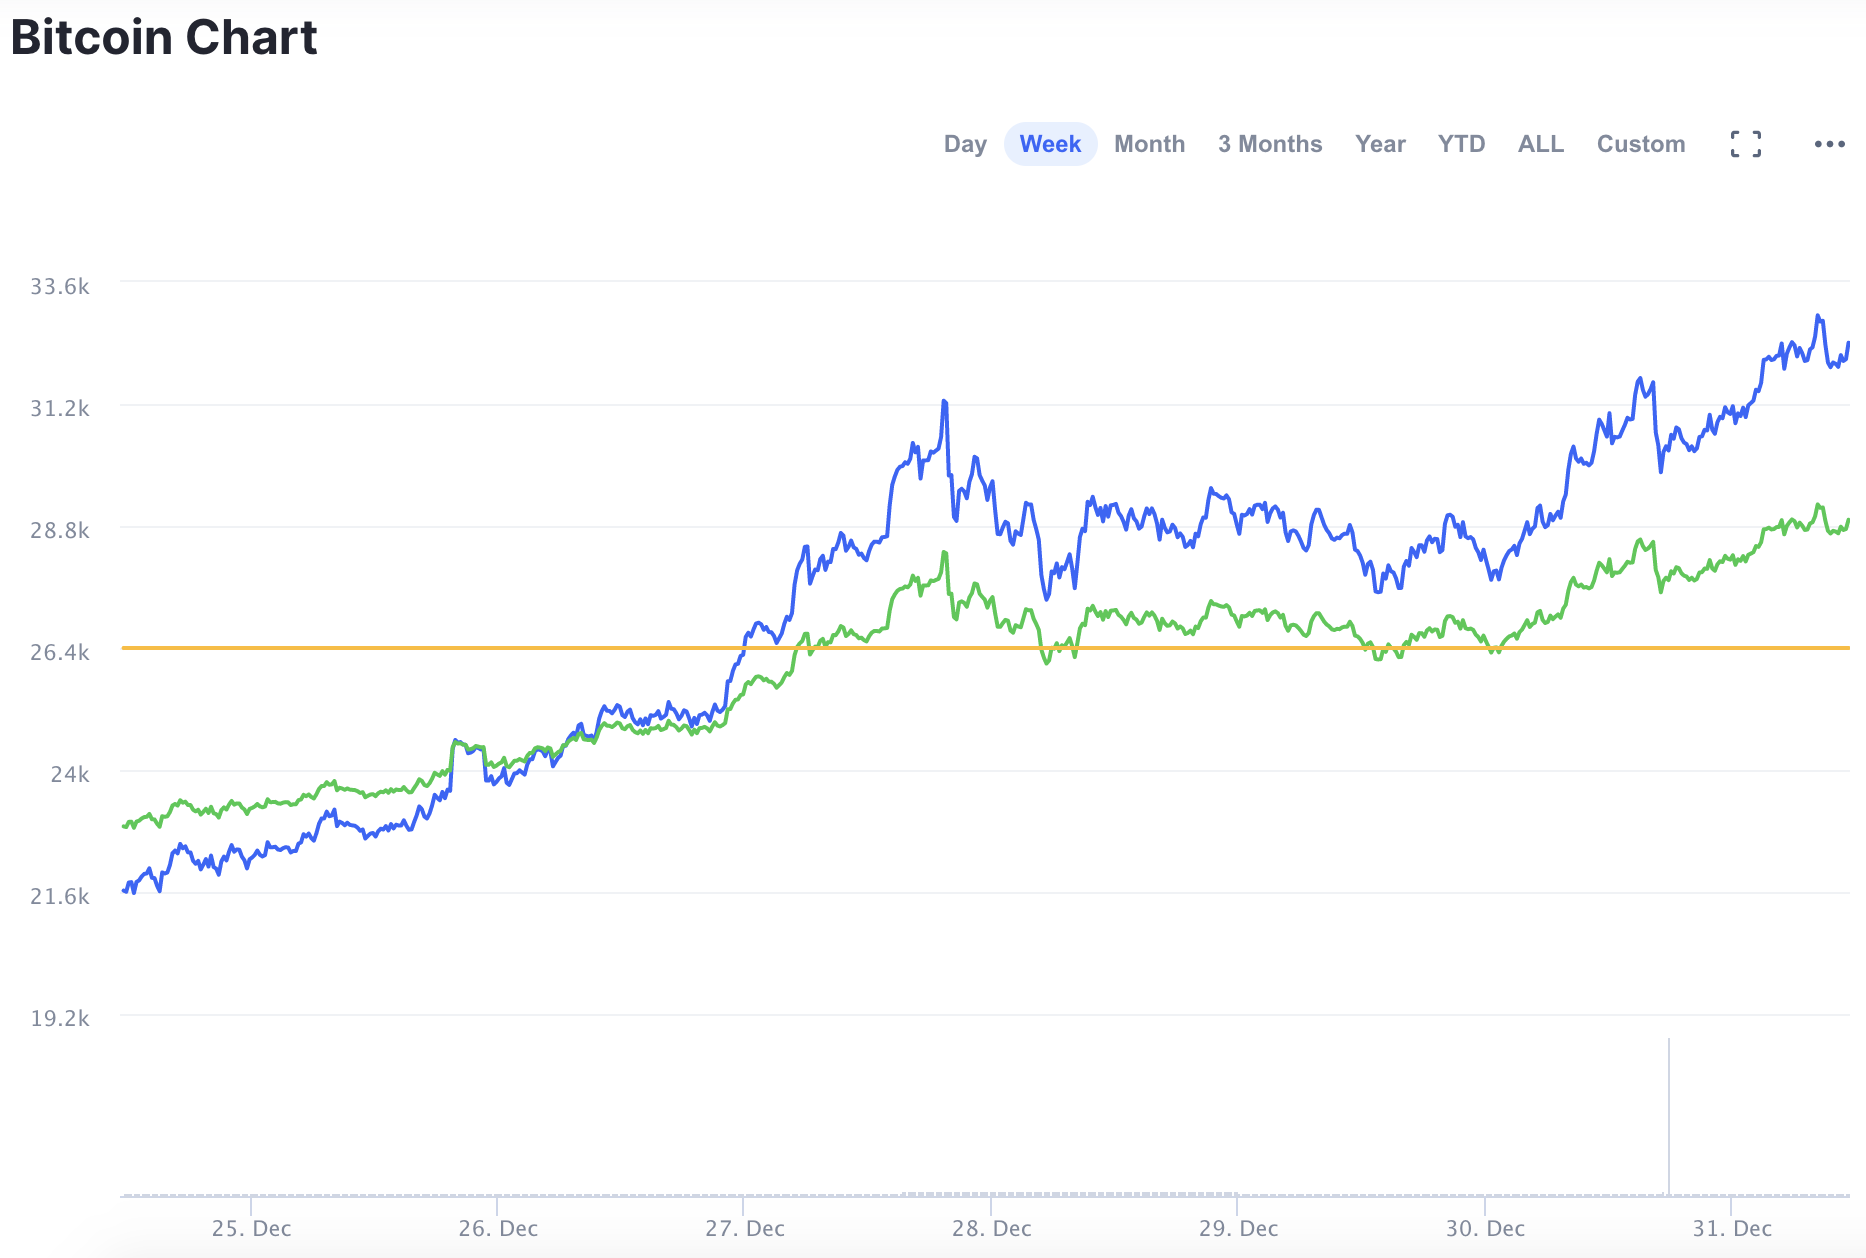Click the 28. Dec date label
Image resolution: width=1866 pixels, height=1258 pixels.
991,1229
